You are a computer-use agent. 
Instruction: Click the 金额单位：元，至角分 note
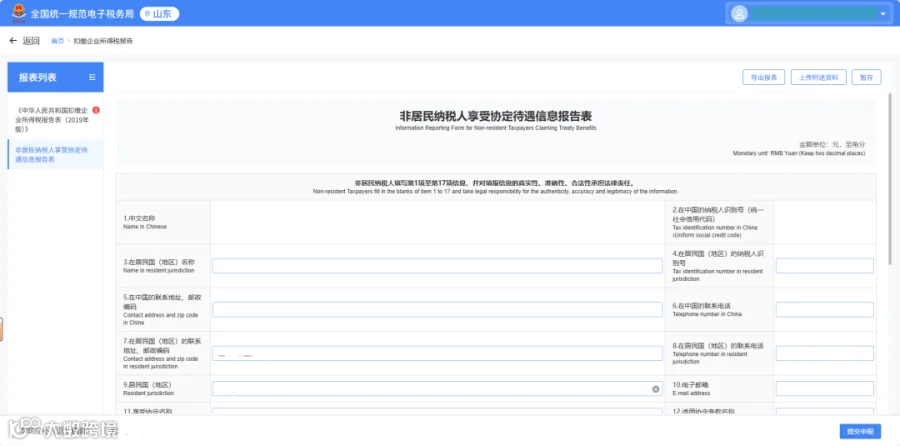coord(832,145)
